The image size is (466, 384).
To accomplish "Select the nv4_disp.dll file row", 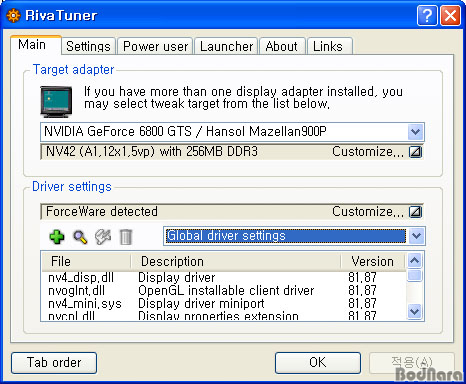I will 223,277.
